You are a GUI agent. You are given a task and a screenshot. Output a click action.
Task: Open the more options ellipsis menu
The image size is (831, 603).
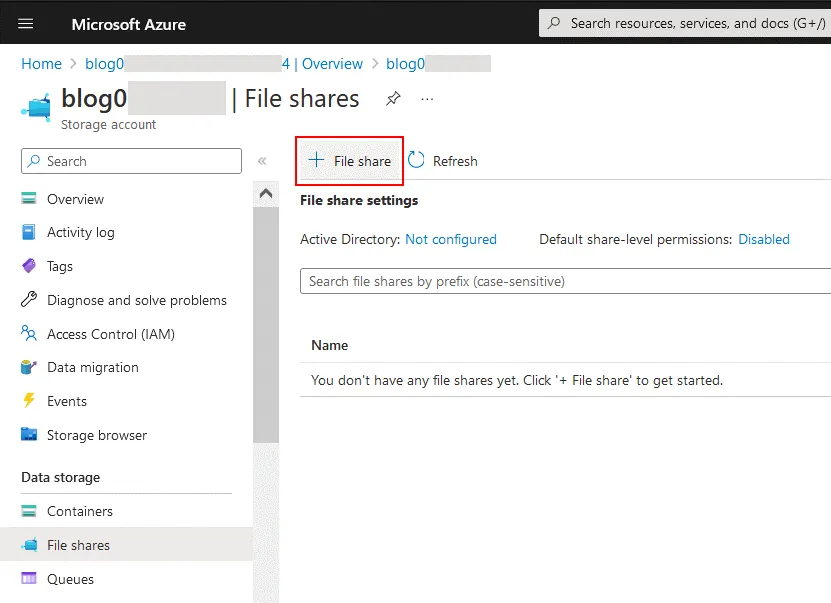pos(427,99)
